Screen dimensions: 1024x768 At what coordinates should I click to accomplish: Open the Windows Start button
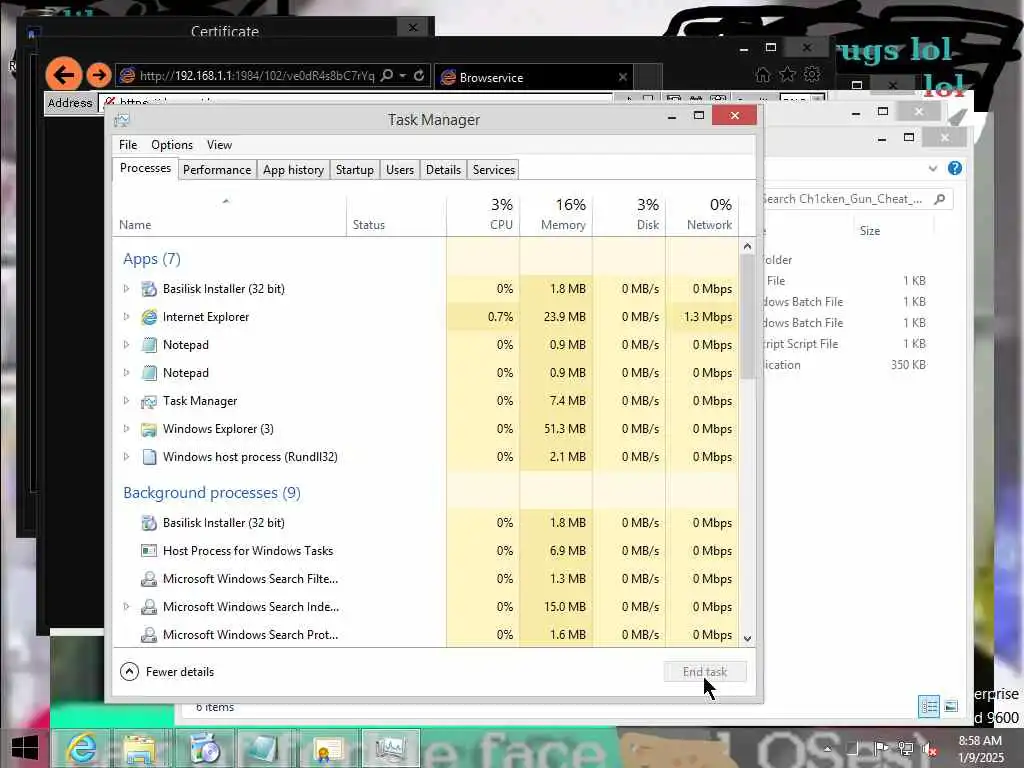coord(25,748)
